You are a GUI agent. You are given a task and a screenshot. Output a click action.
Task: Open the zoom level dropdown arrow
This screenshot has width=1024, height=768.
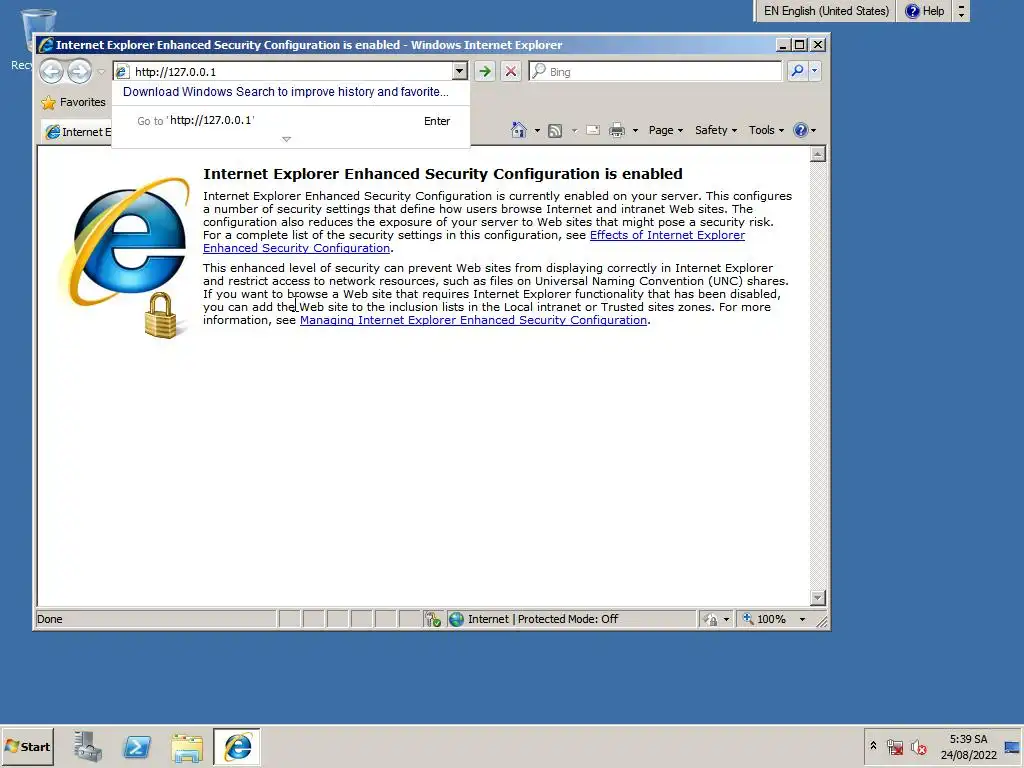[x=803, y=619]
